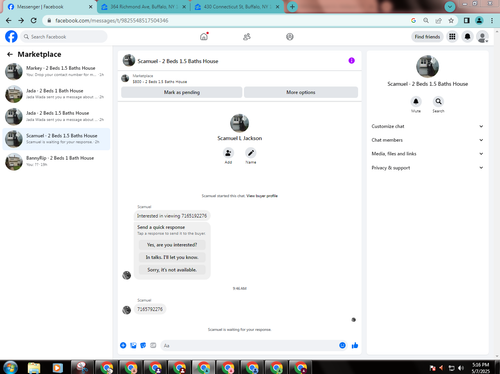Expand Media, files and links section

pos(427,154)
